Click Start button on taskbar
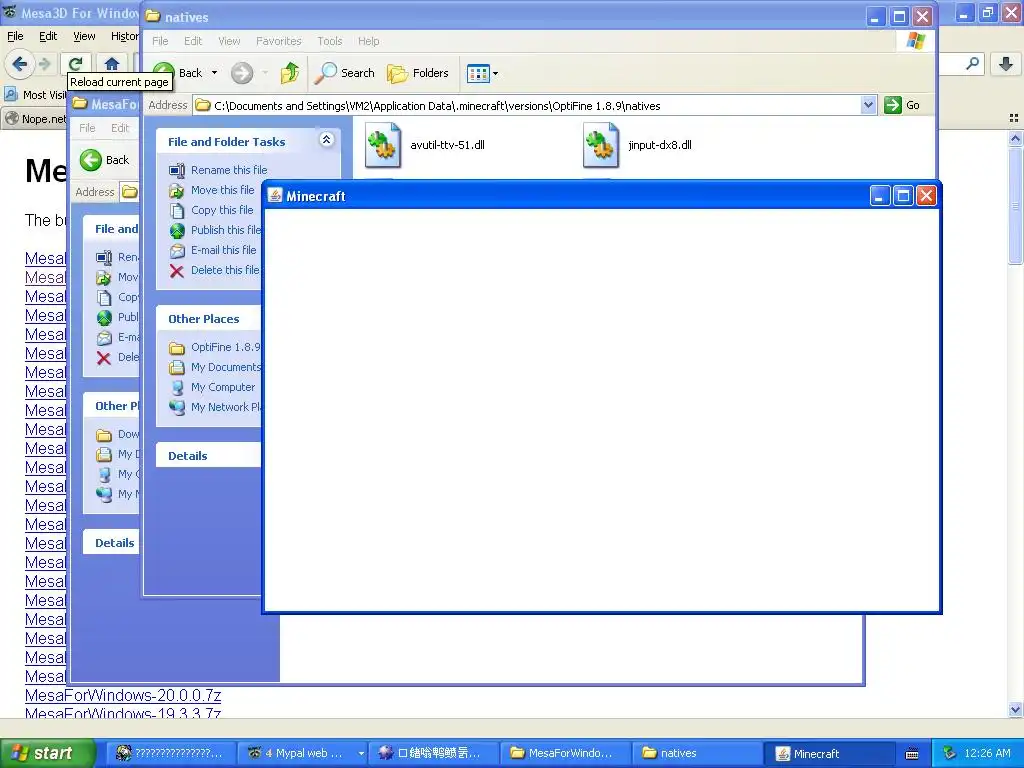The height and width of the screenshot is (768, 1024). (x=47, y=753)
